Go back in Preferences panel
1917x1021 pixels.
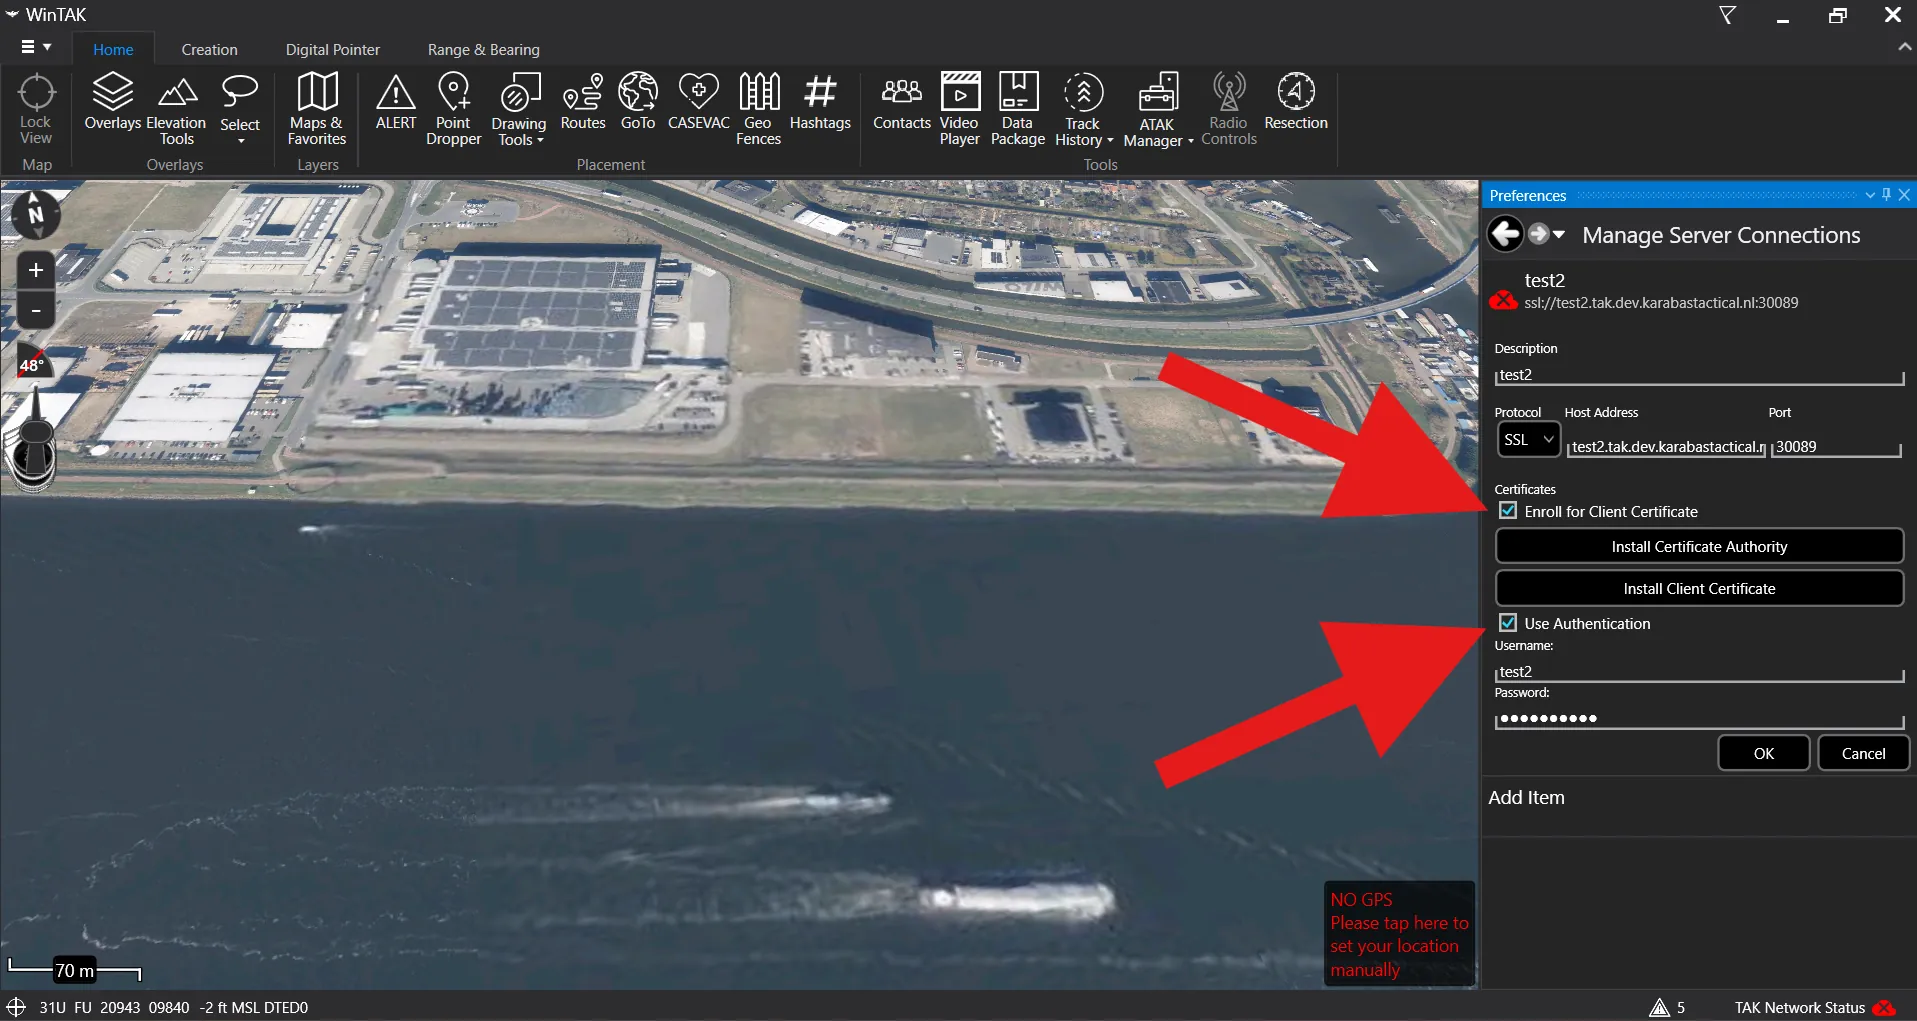pos(1505,234)
